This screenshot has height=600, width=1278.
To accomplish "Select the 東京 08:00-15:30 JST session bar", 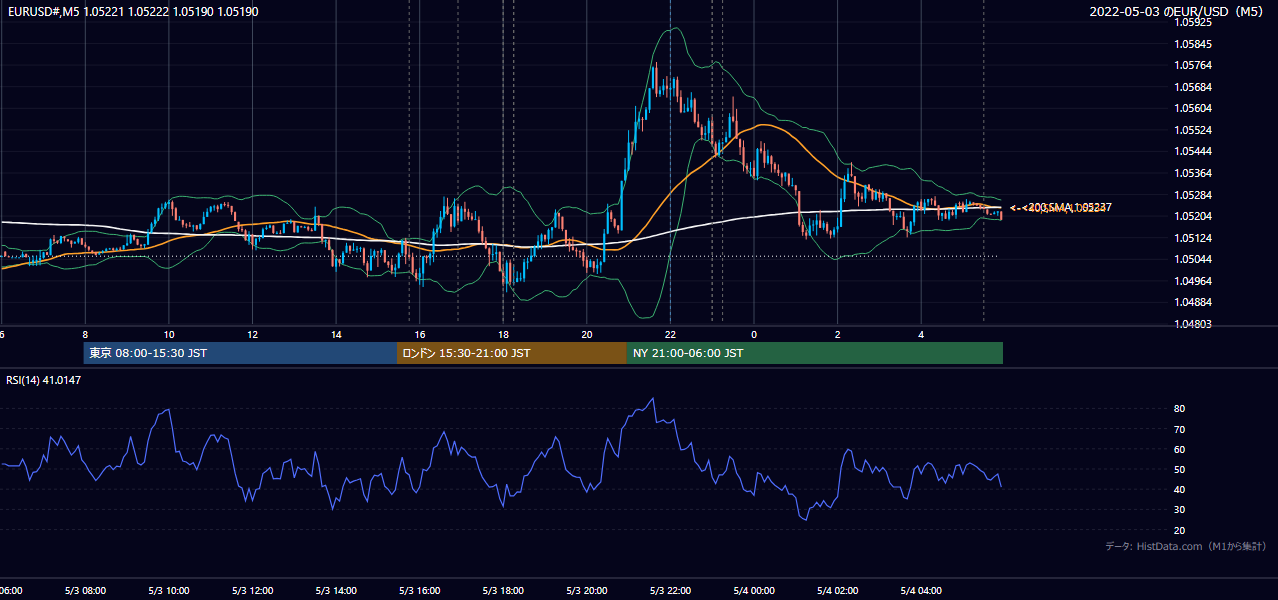I will 240,353.
